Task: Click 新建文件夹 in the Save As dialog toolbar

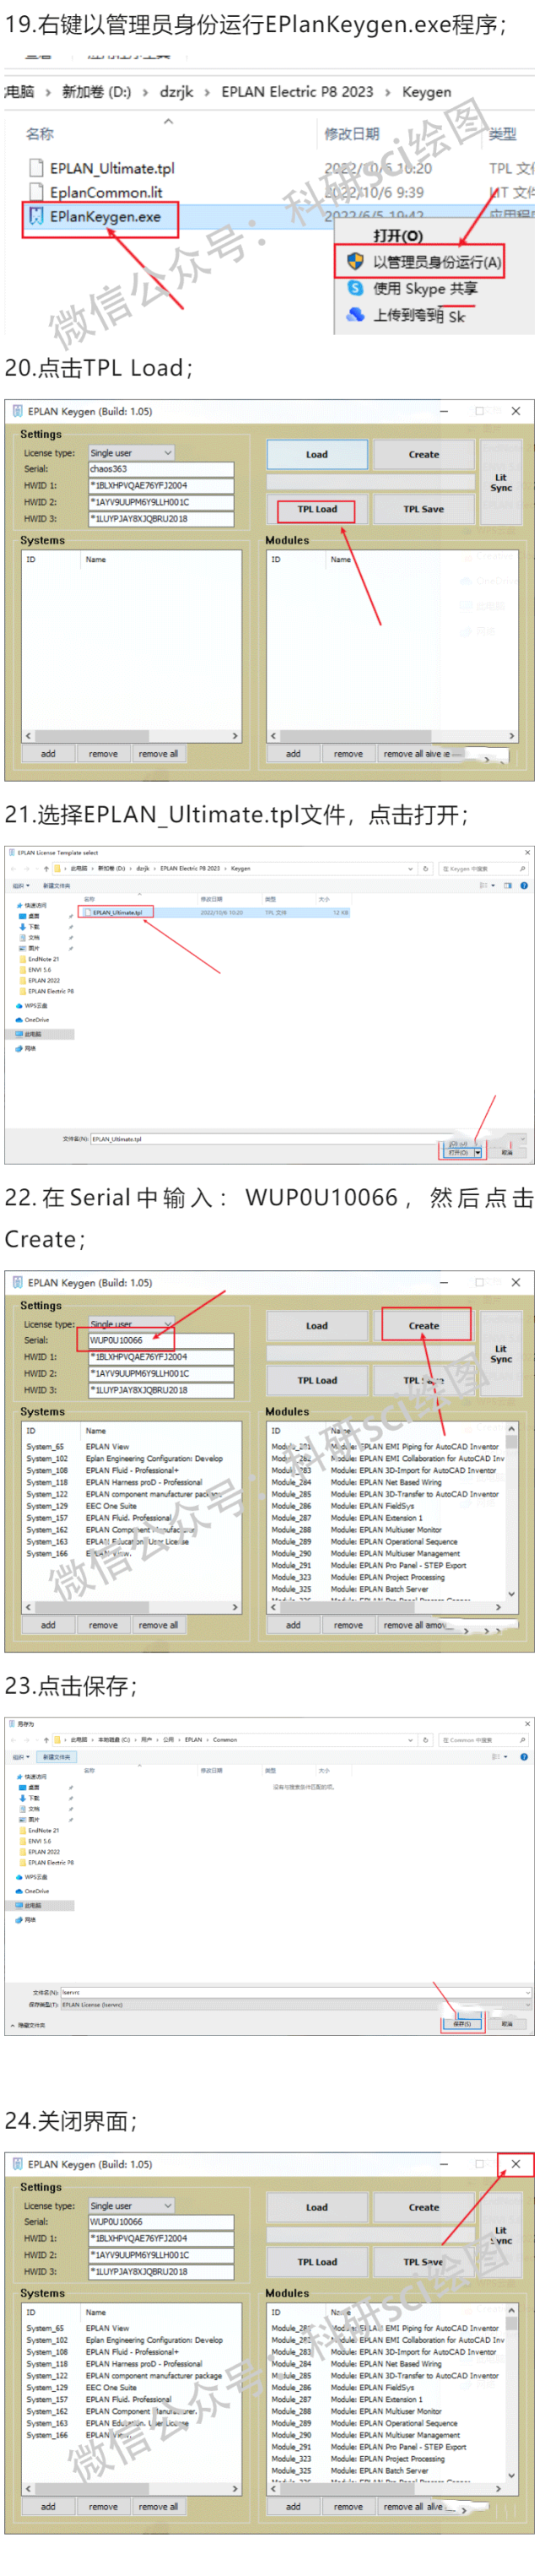Action: click(x=56, y=1757)
